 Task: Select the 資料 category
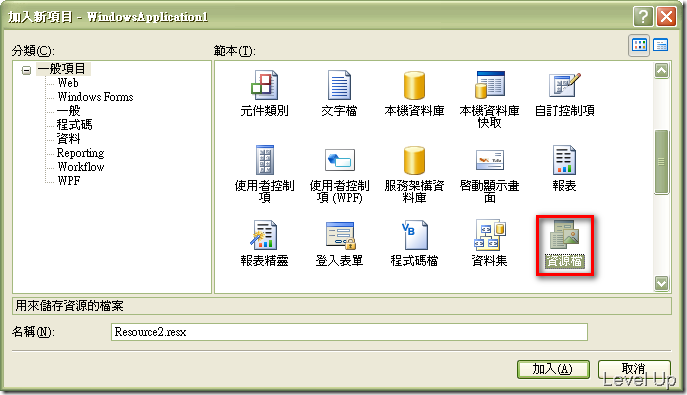(x=69, y=139)
